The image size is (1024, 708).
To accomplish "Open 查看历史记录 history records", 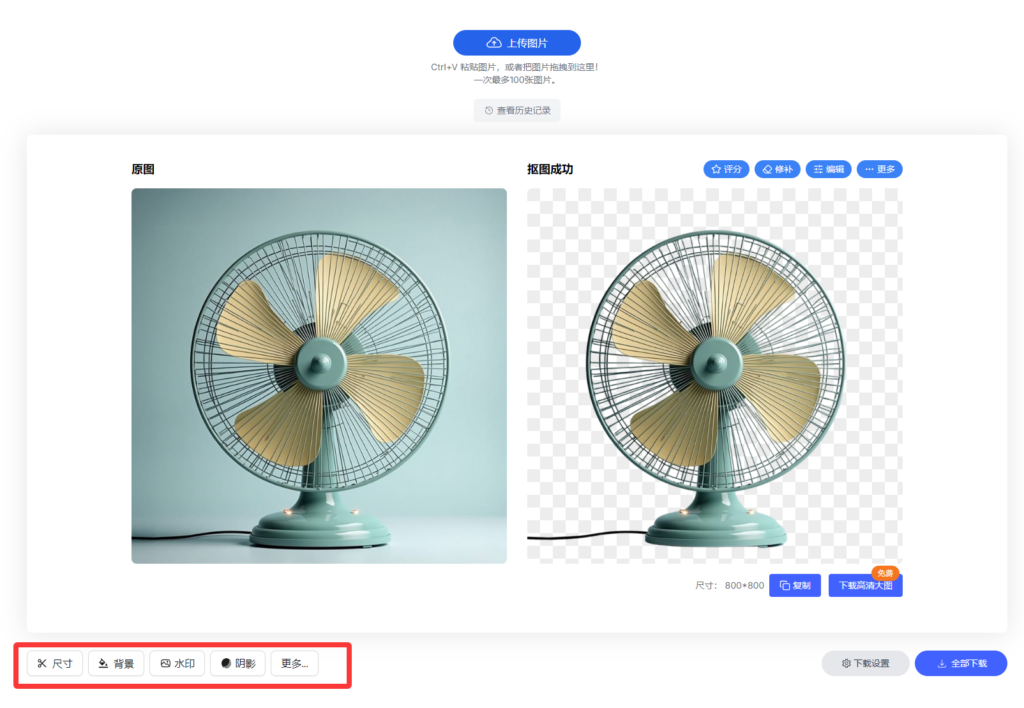I will (517, 110).
